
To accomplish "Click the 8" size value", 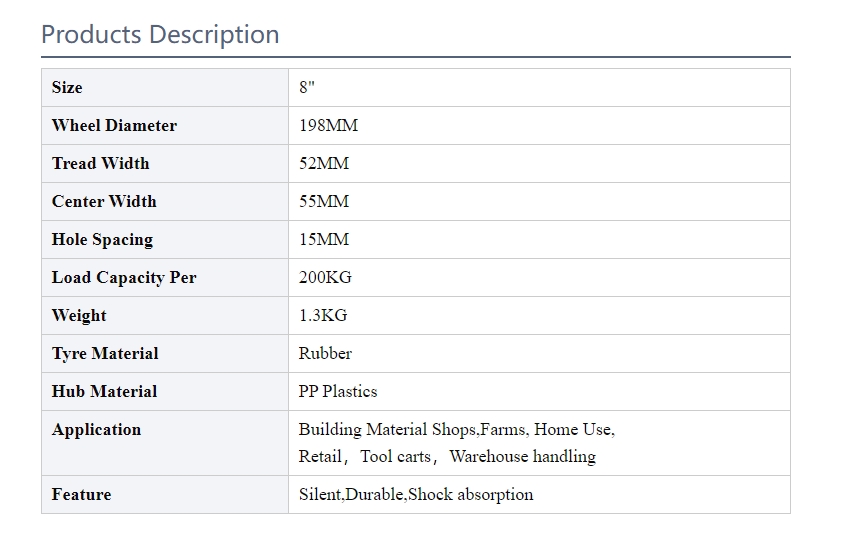I will point(307,87).
